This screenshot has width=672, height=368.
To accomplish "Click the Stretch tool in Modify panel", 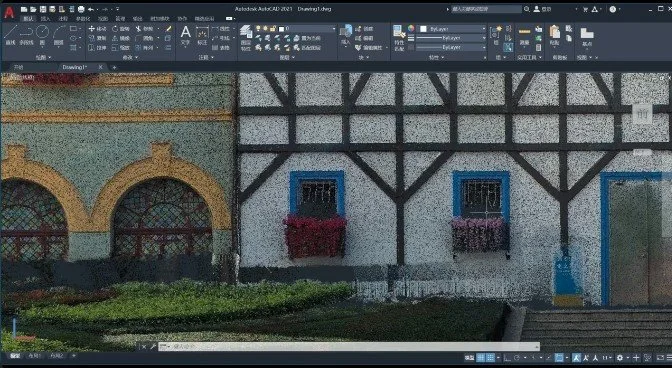I will coord(97,48).
